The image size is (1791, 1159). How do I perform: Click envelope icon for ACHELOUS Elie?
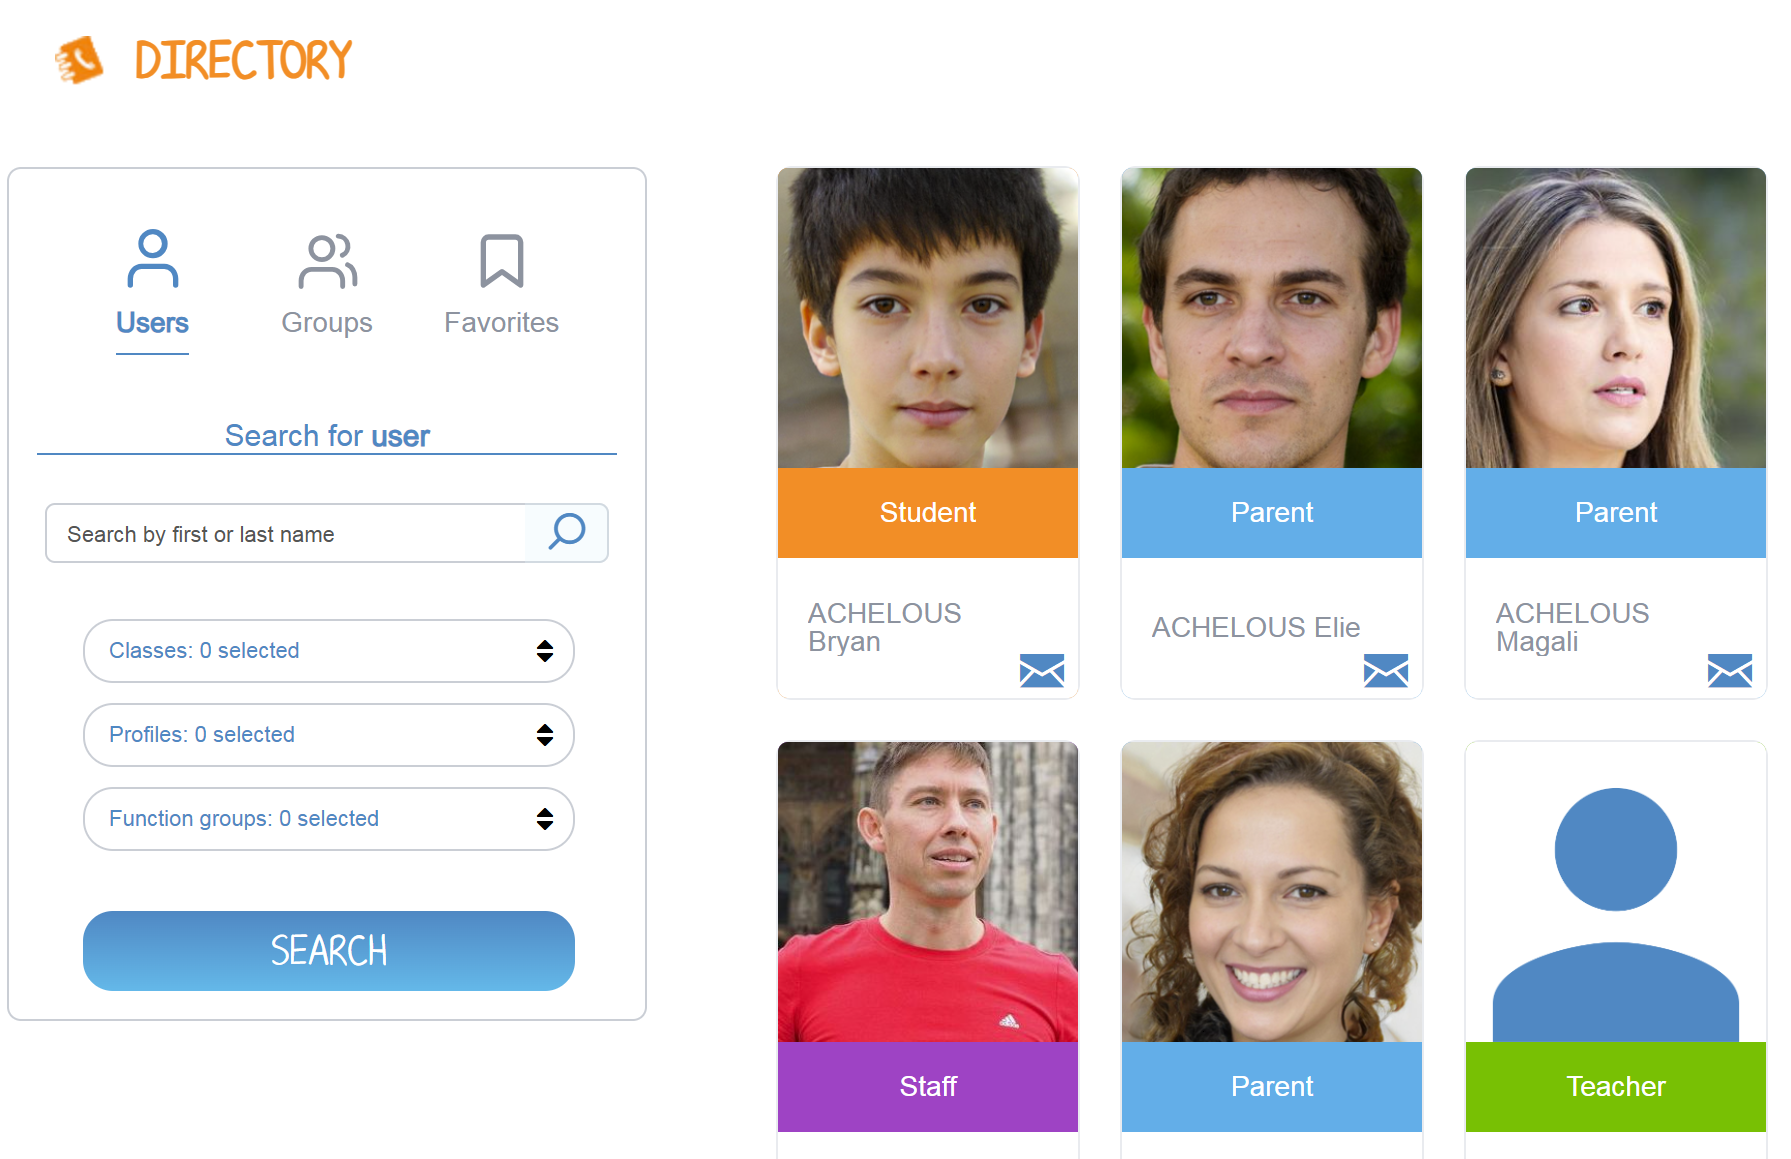(1386, 670)
